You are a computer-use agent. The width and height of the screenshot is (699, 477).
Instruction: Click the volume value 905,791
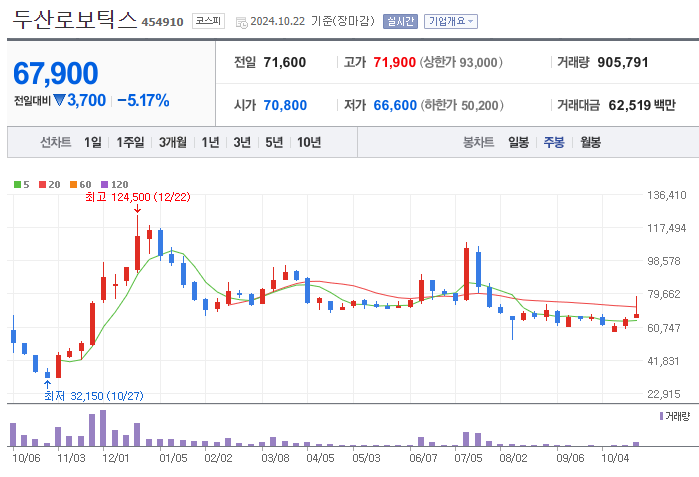tap(623, 62)
